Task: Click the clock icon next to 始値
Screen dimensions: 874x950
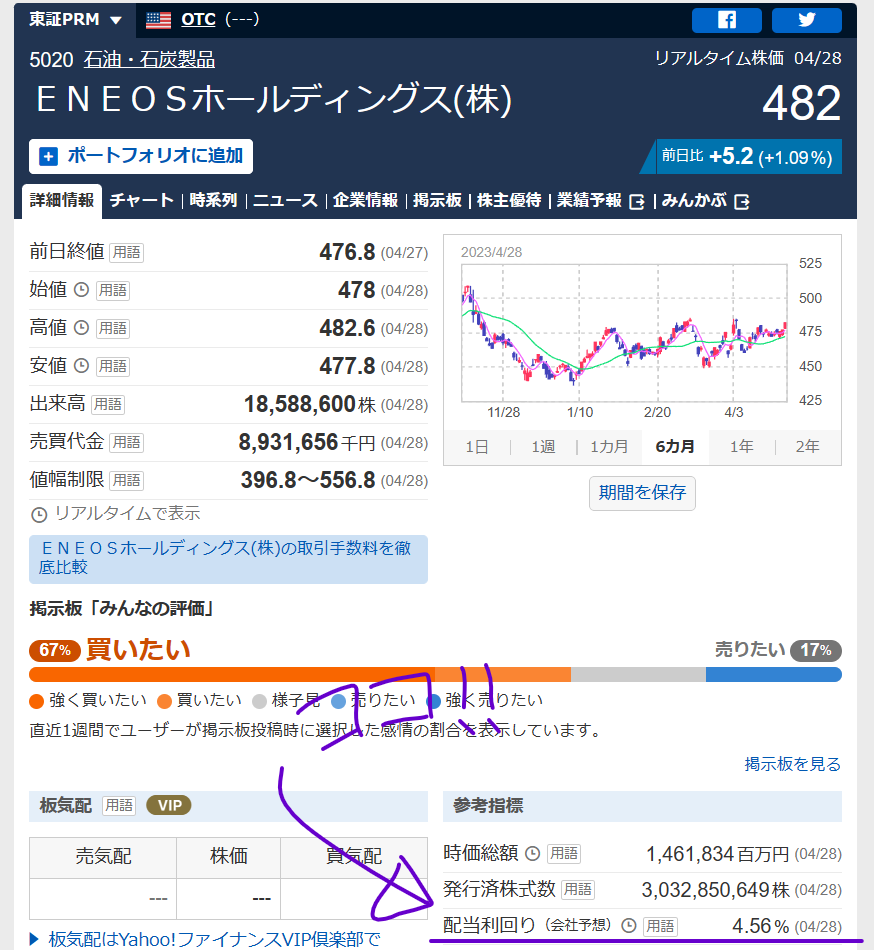Action: [x=81, y=290]
